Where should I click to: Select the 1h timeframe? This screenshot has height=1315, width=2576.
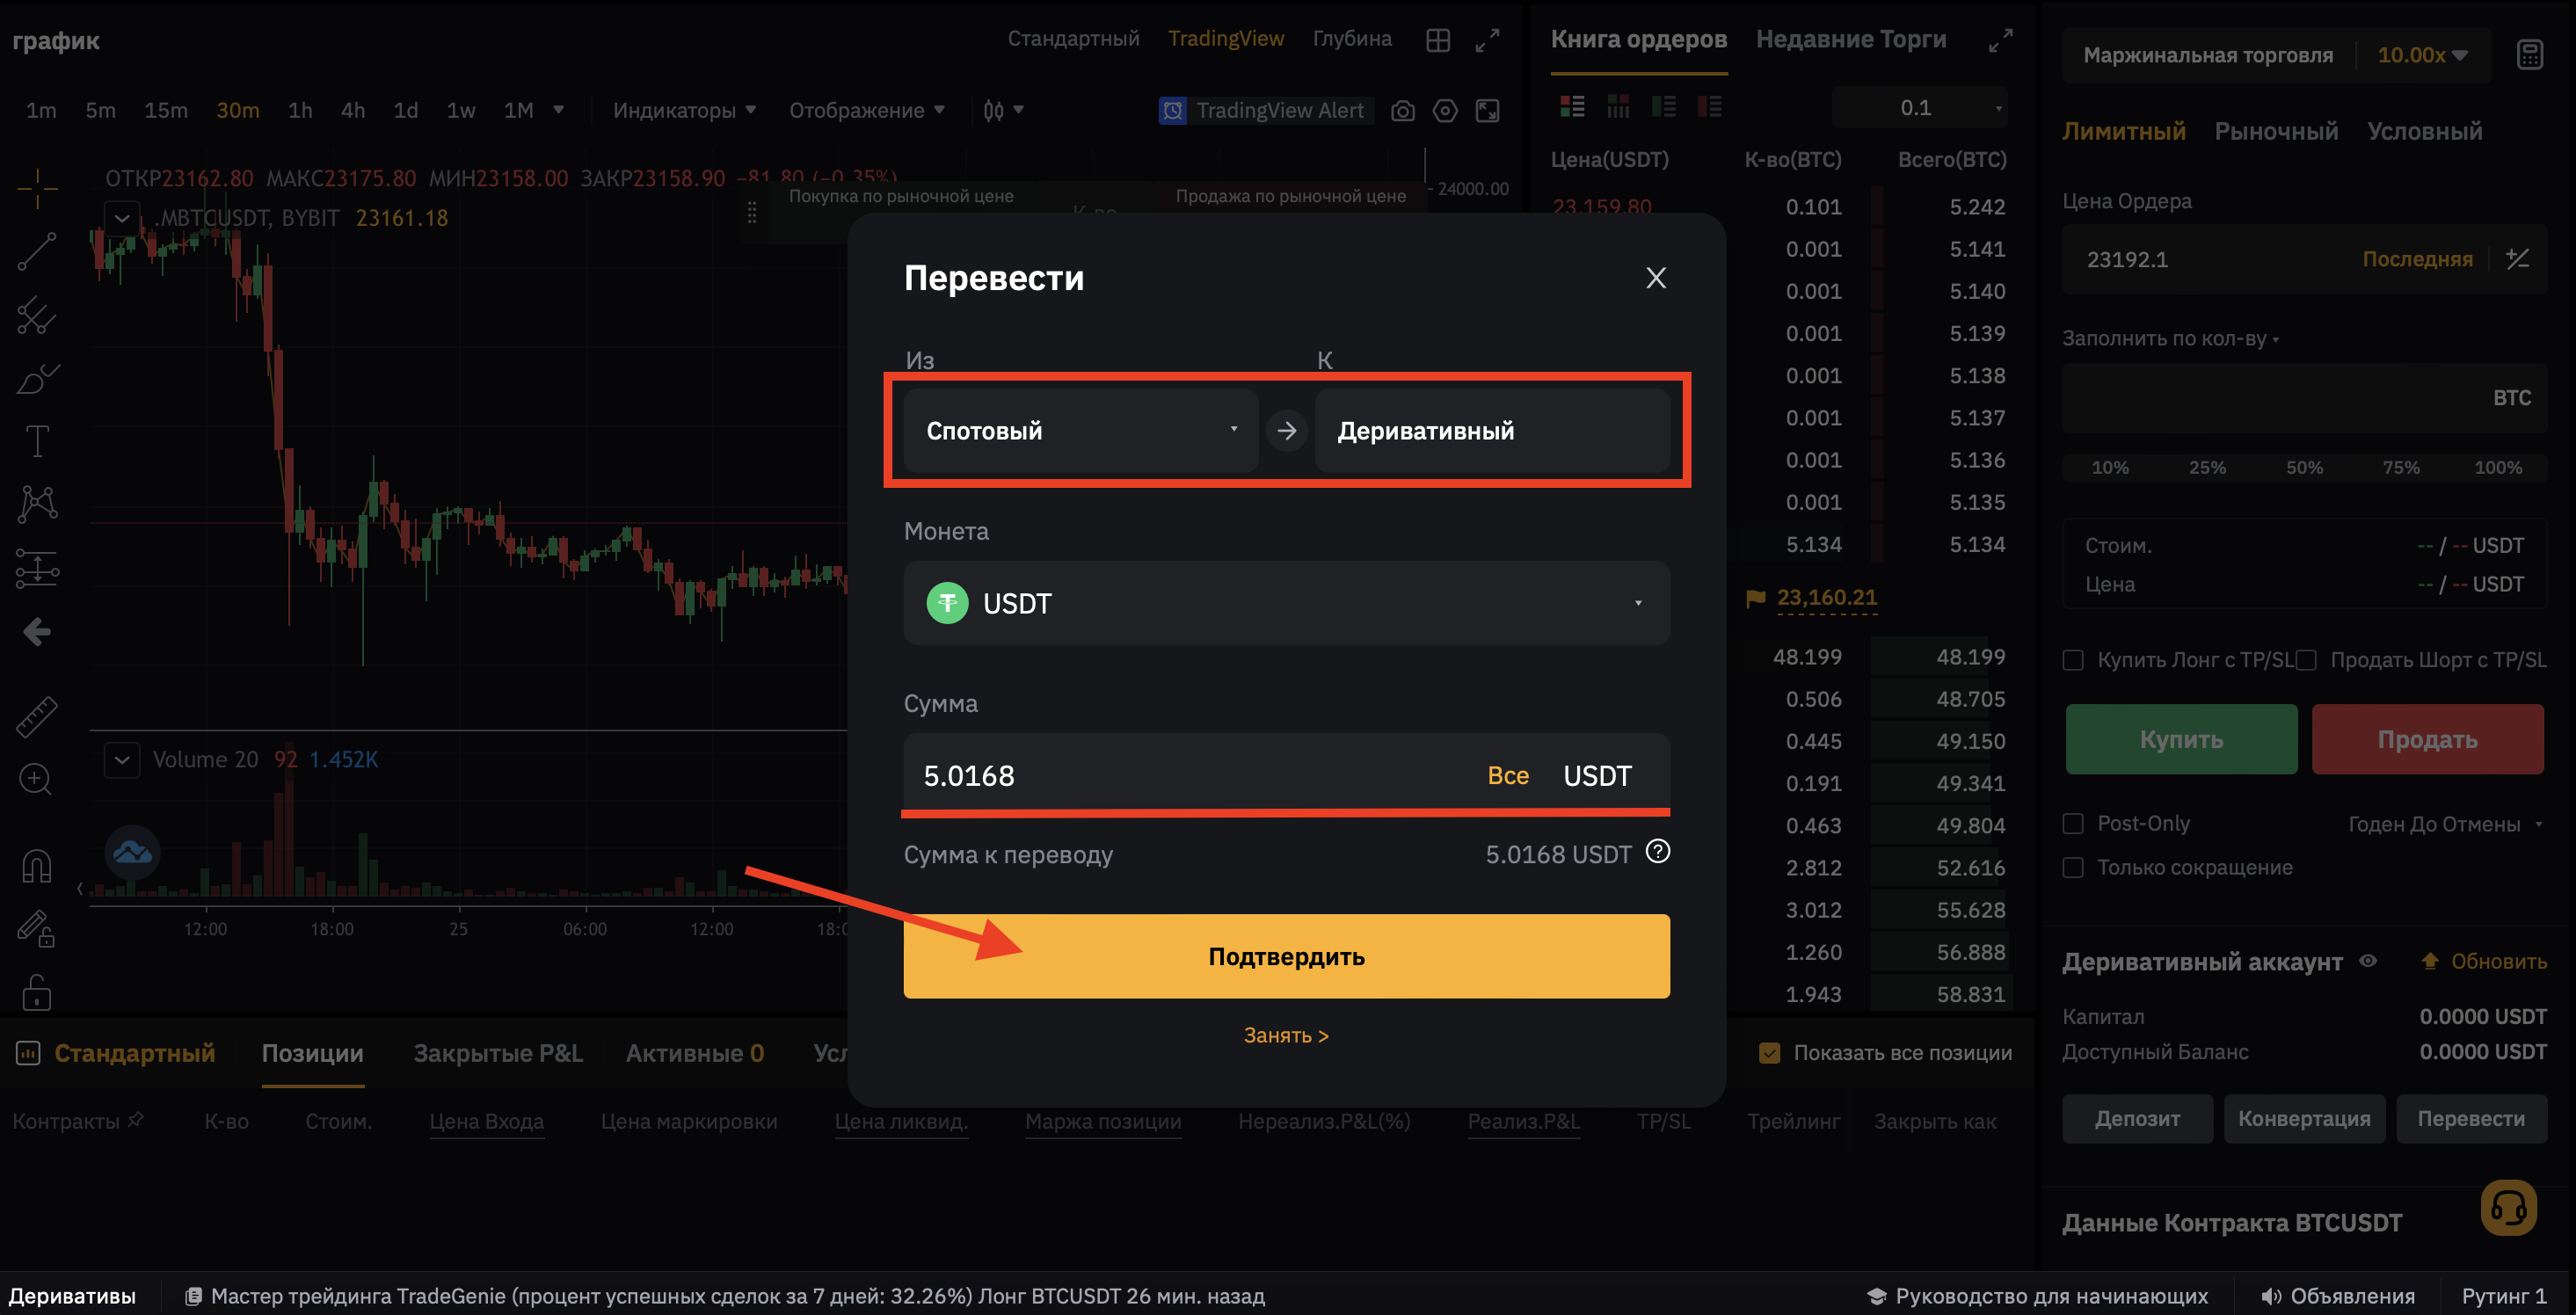click(300, 110)
